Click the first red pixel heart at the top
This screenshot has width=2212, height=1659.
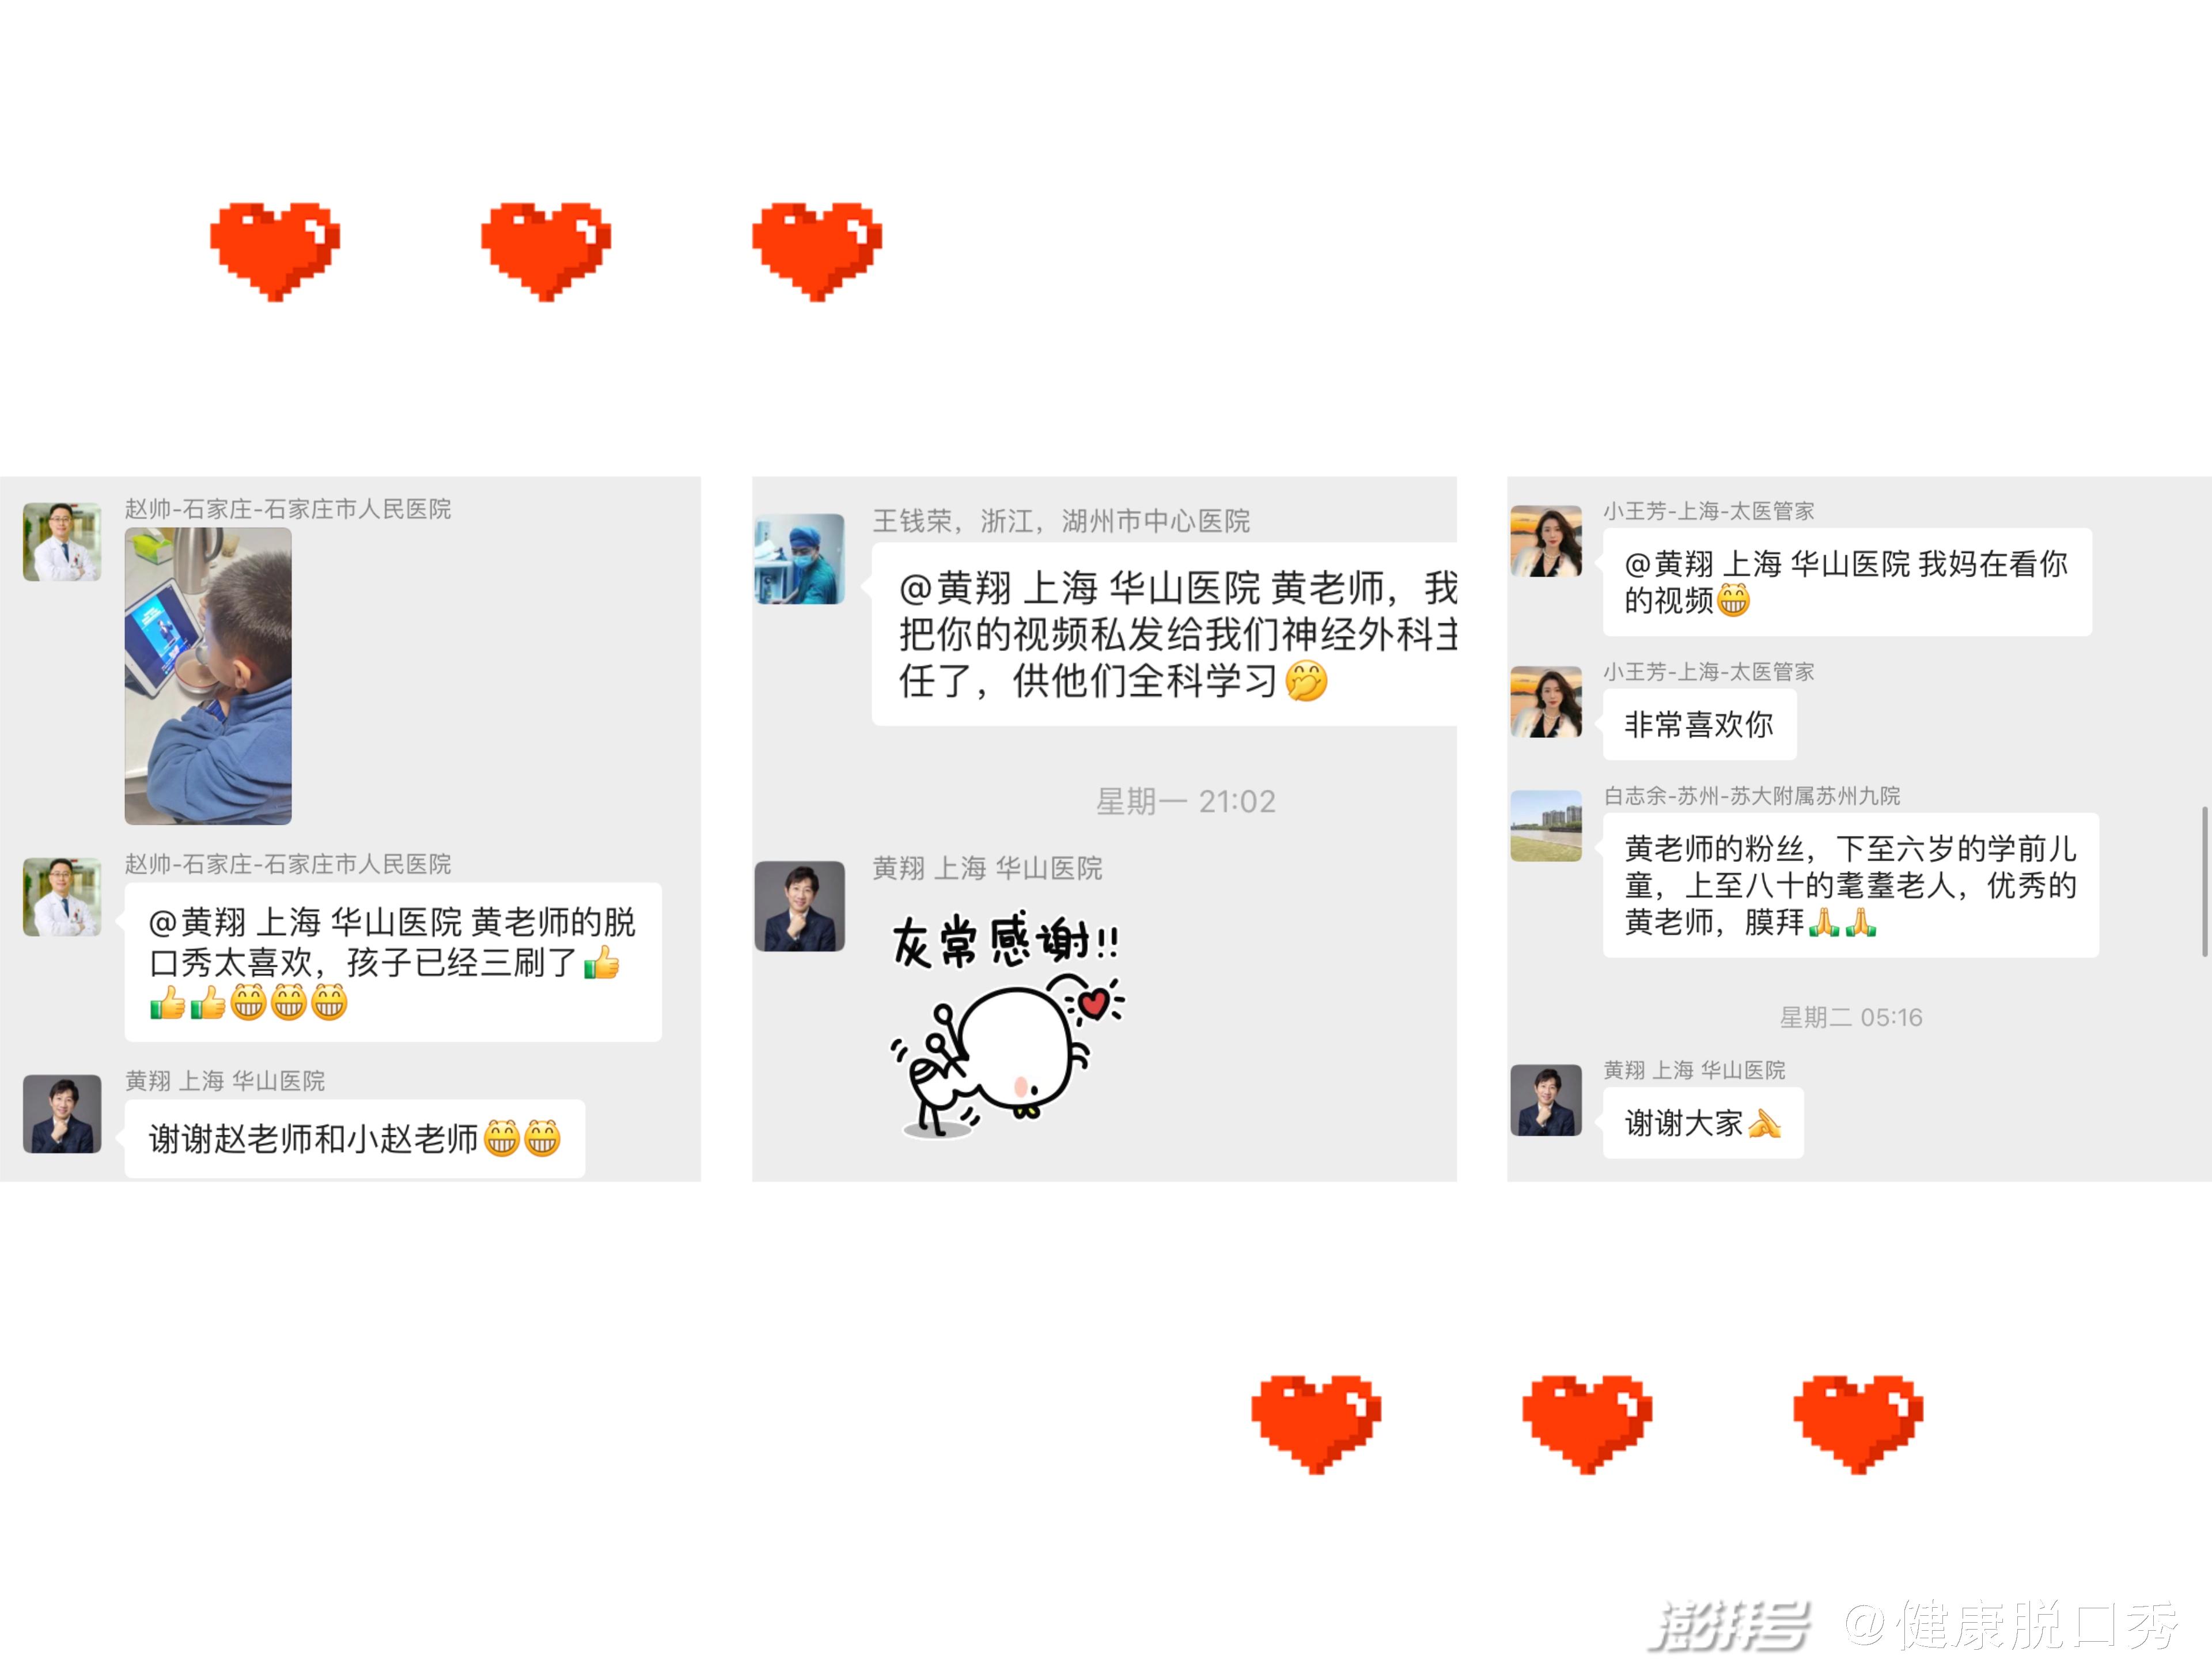pyautogui.click(x=275, y=251)
